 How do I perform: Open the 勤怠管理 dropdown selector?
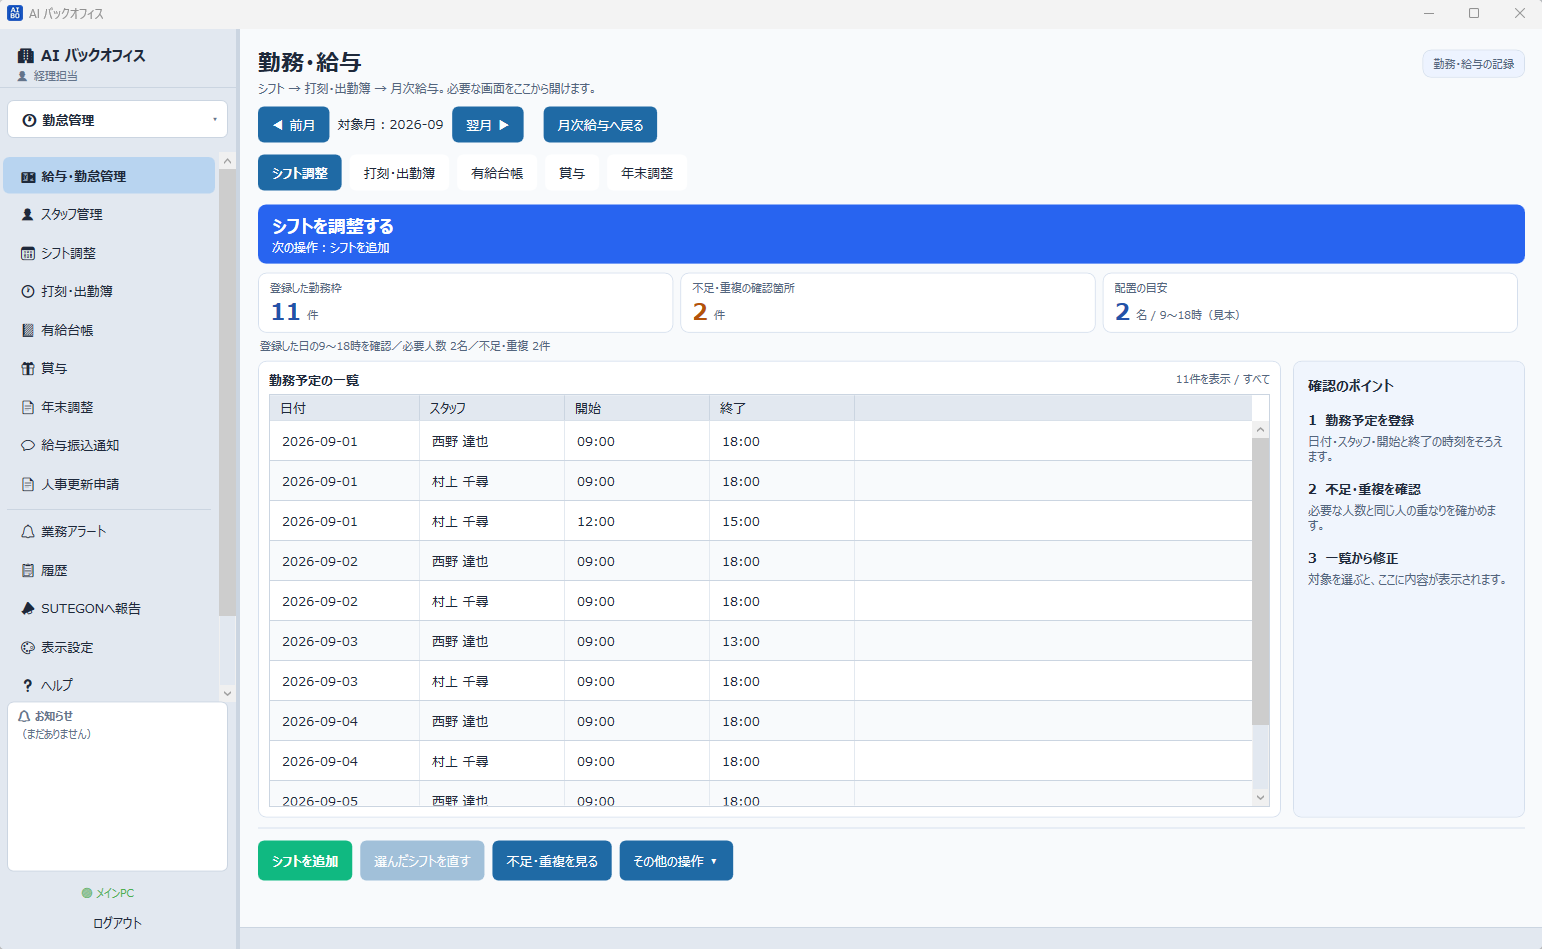[118, 120]
